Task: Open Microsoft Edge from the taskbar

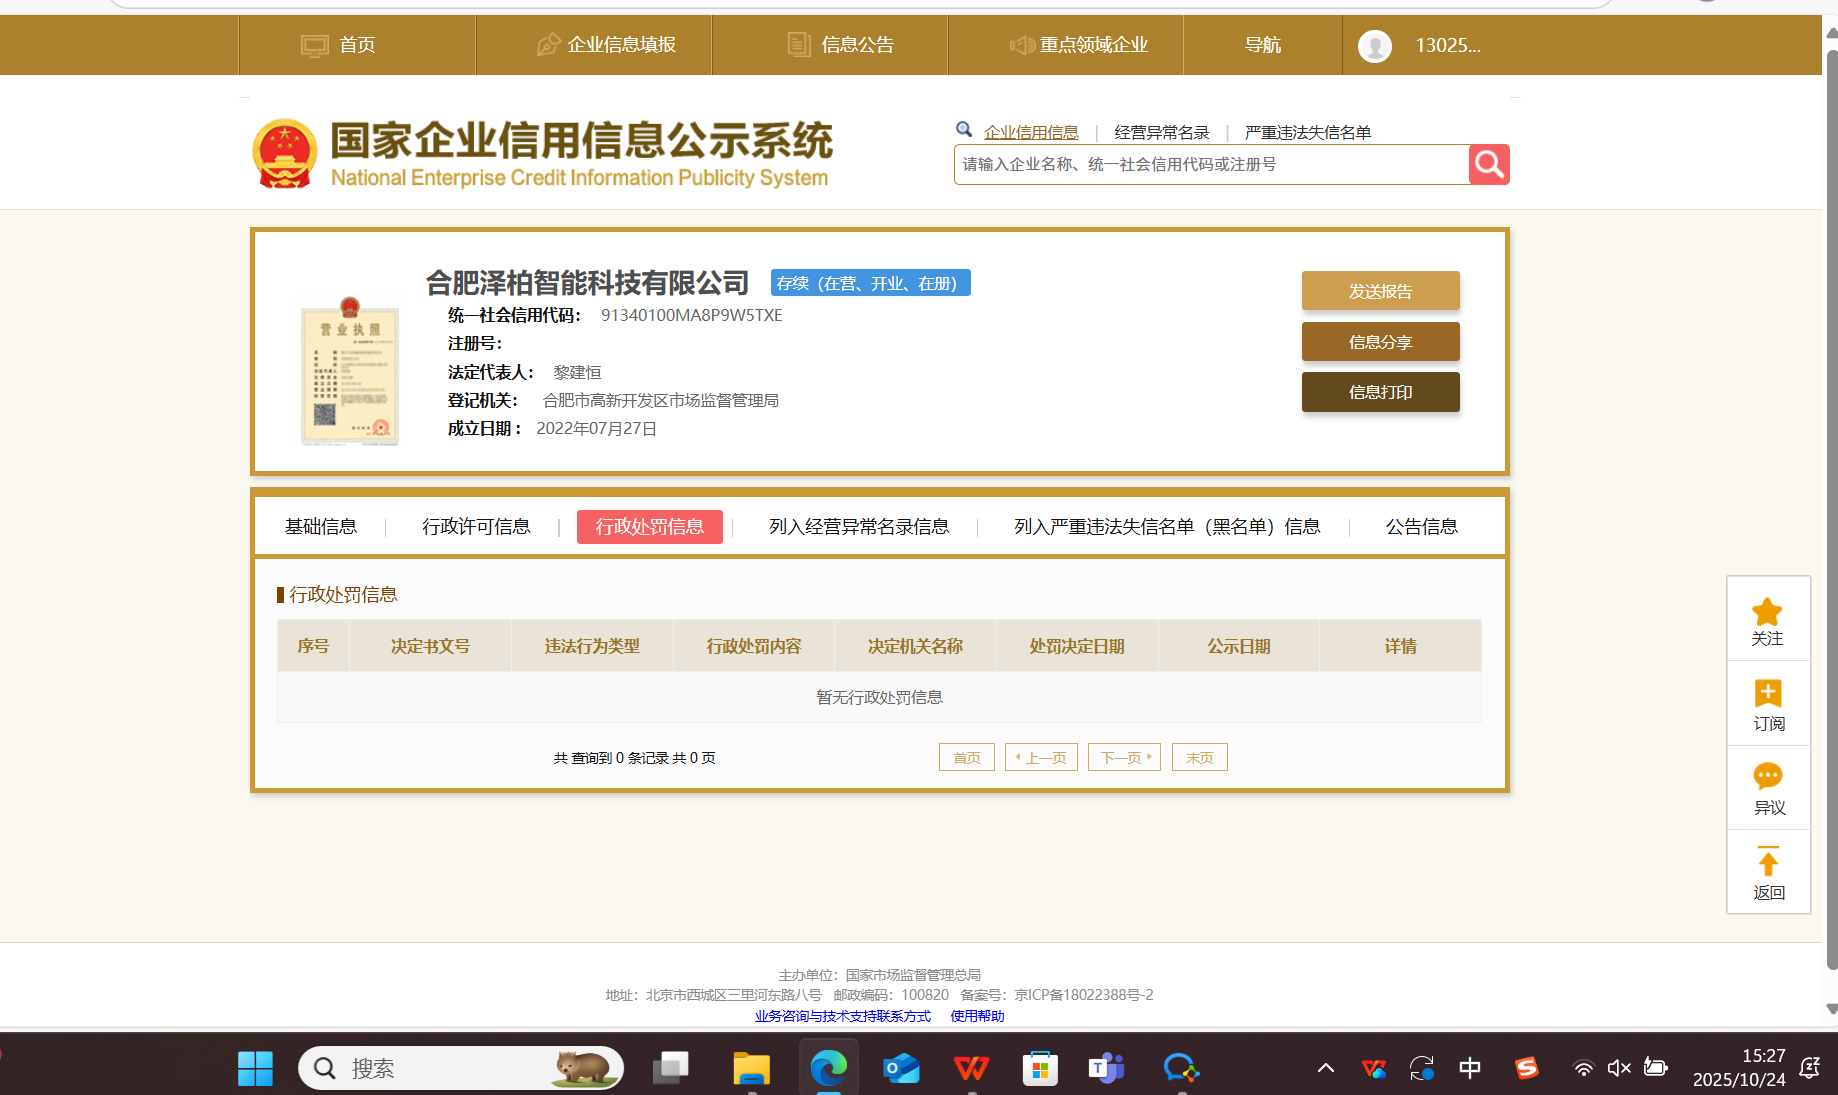Action: [828, 1068]
